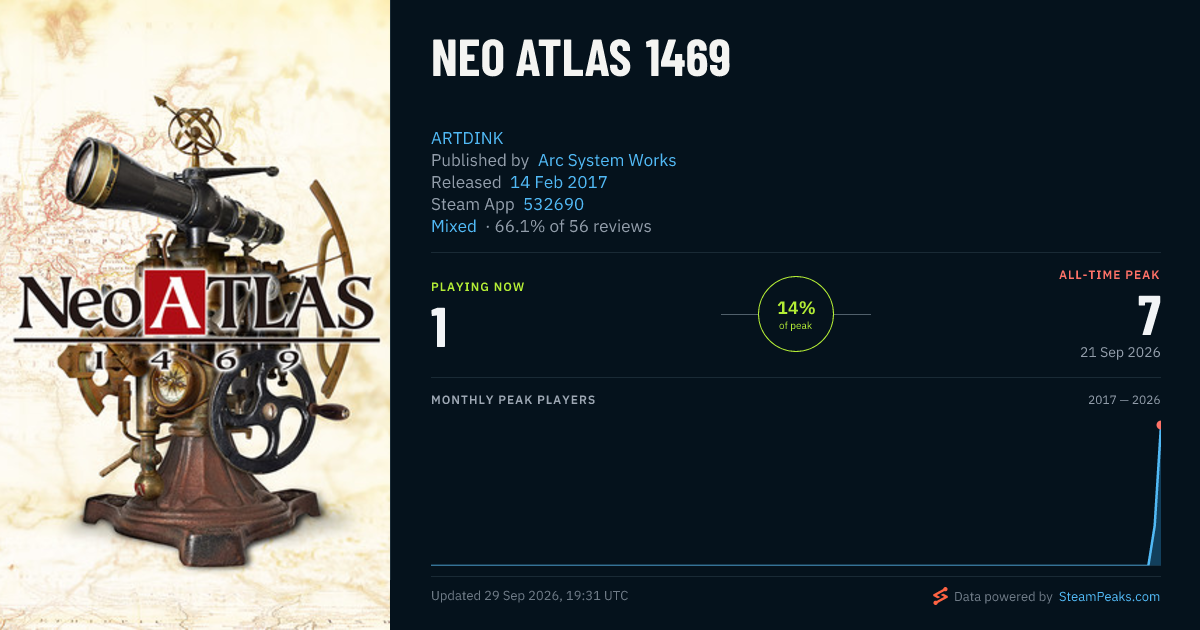
Task: Click the Monthly Peak Players label
Action: (x=513, y=400)
